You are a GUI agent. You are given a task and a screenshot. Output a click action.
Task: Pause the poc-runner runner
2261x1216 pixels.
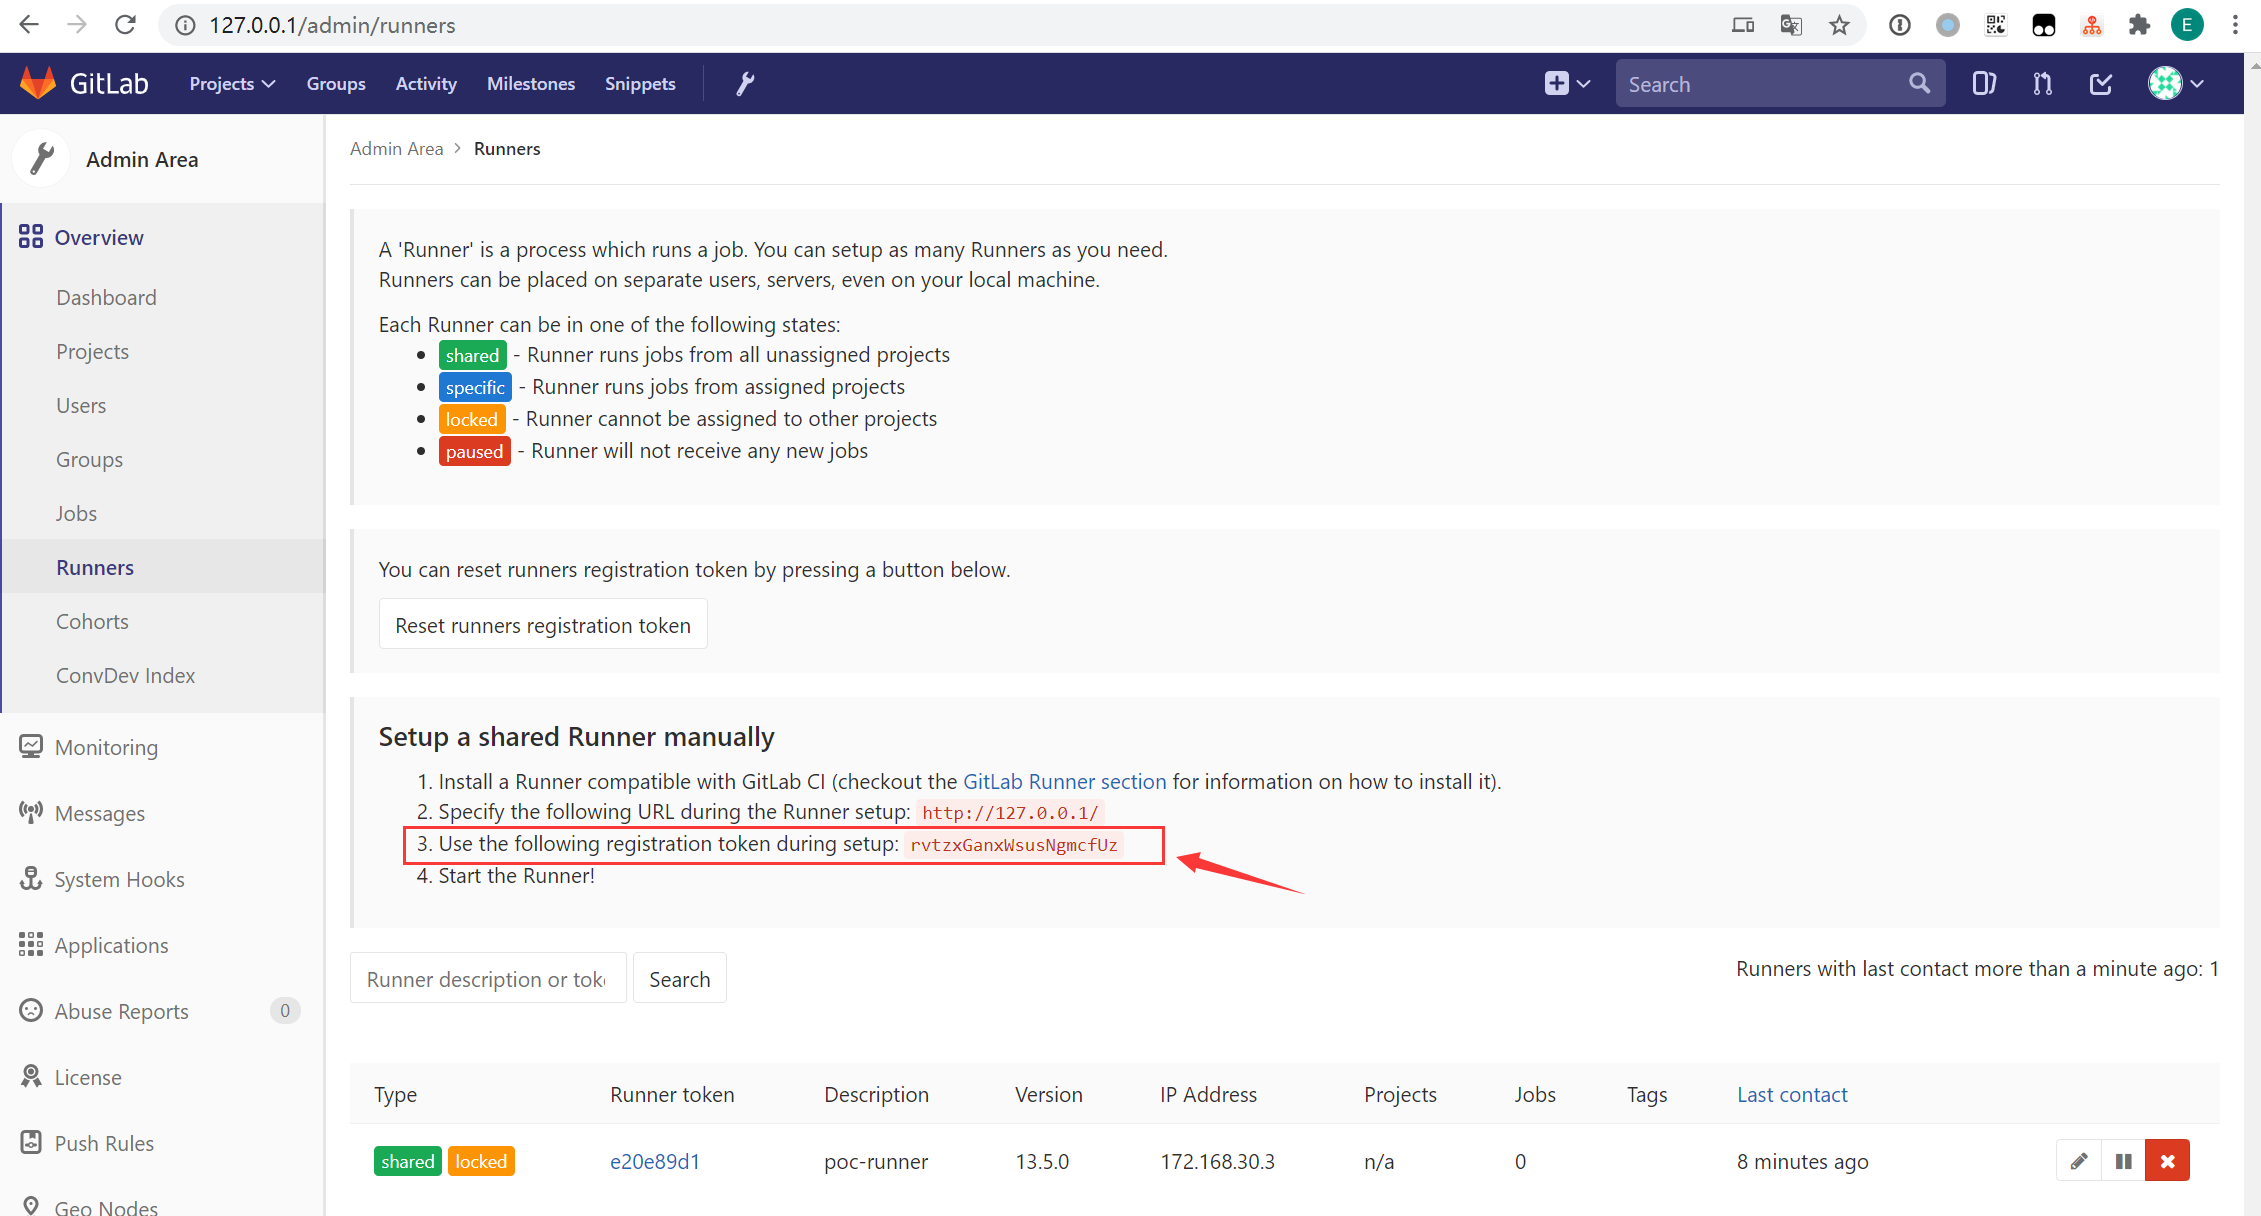[x=2123, y=1161]
